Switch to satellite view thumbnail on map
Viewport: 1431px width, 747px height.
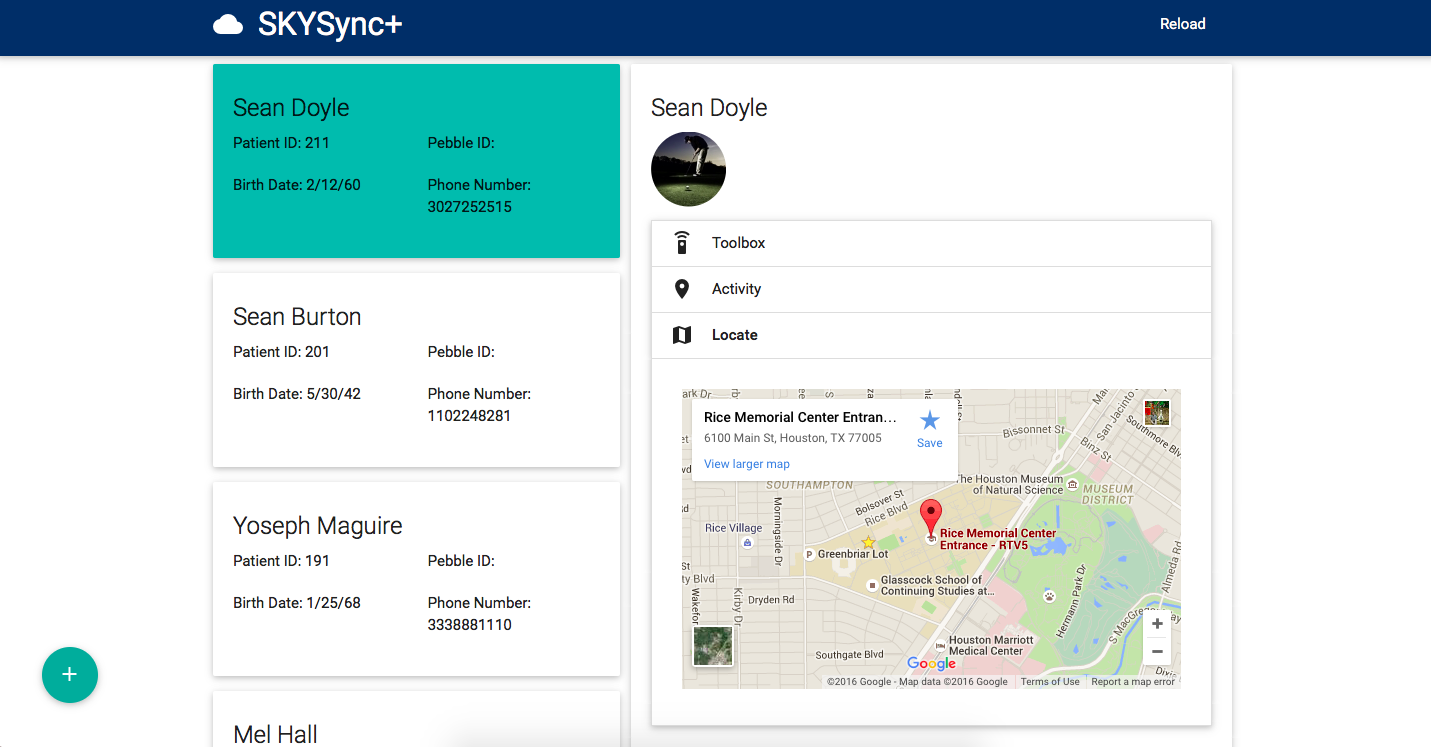click(713, 646)
